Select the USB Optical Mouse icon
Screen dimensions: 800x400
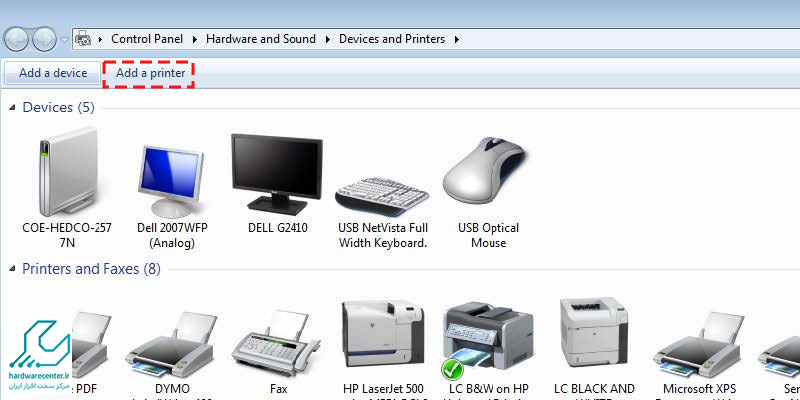click(x=485, y=172)
